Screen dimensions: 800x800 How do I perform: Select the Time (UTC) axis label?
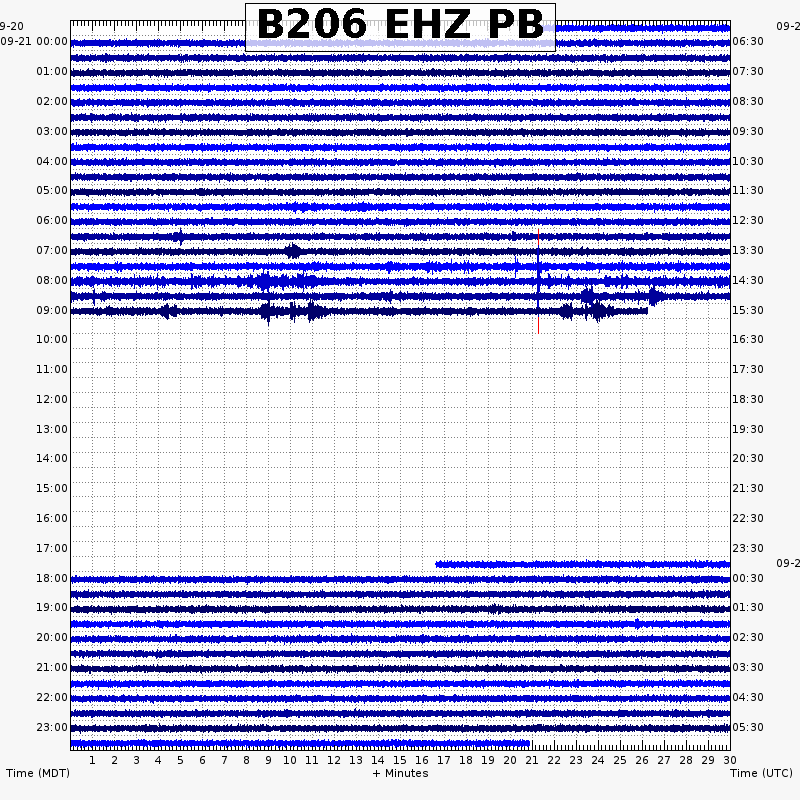tap(761, 773)
